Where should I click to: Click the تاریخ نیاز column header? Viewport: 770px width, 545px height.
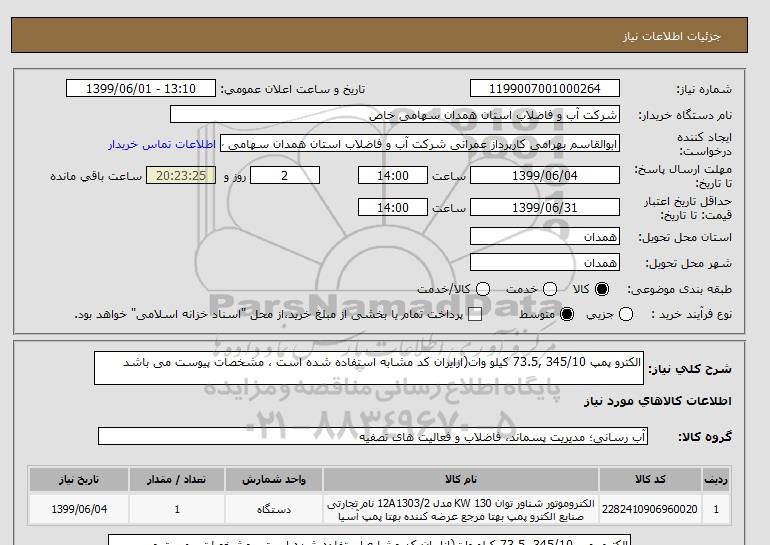tap(79, 480)
